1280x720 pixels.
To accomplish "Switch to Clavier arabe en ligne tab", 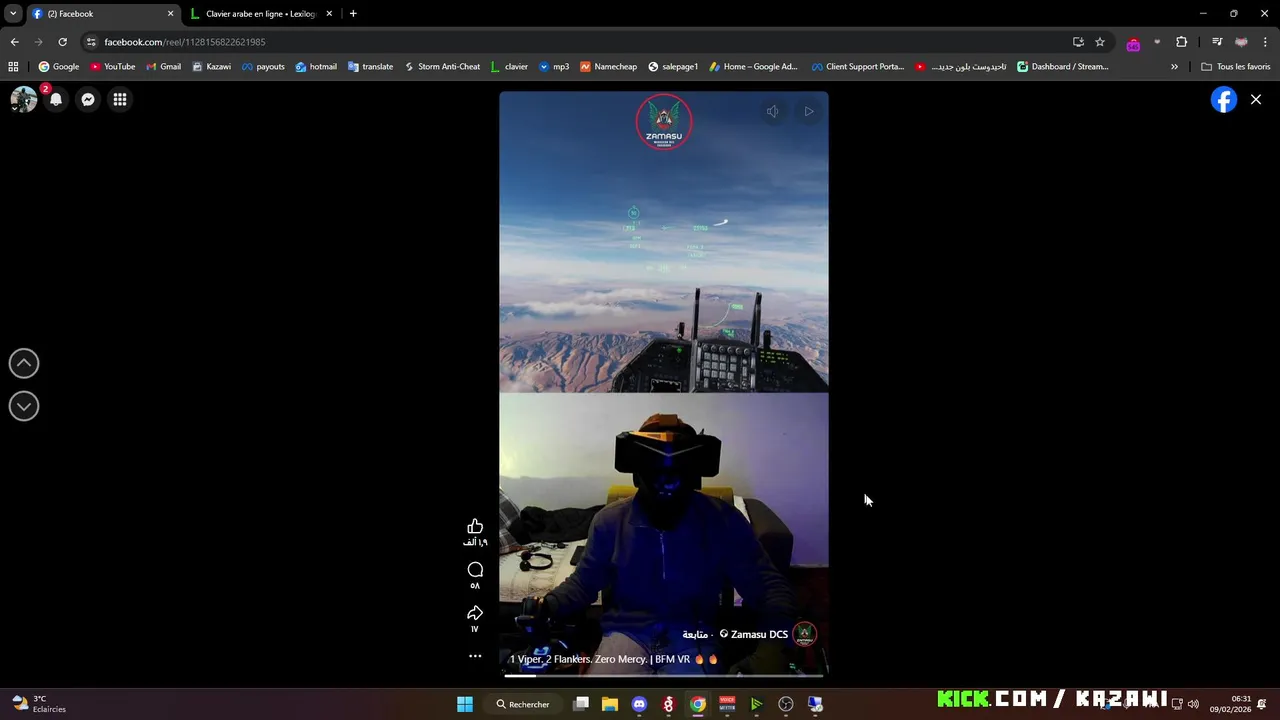I will point(260,14).
